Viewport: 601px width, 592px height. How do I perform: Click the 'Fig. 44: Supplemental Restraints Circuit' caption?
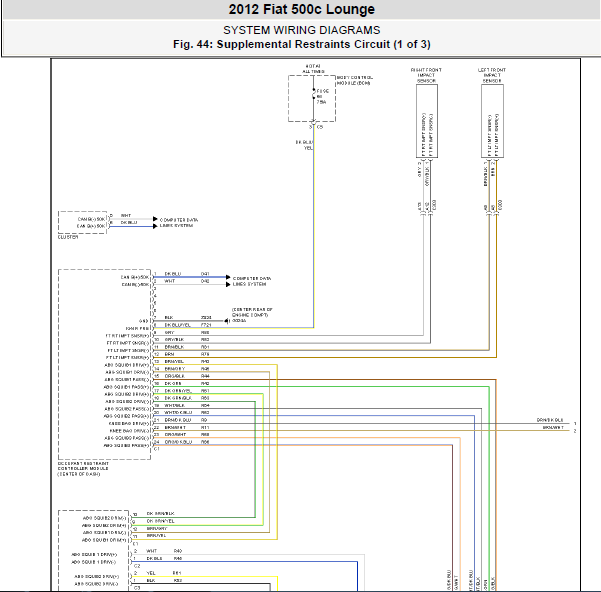click(x=302, y=44)
